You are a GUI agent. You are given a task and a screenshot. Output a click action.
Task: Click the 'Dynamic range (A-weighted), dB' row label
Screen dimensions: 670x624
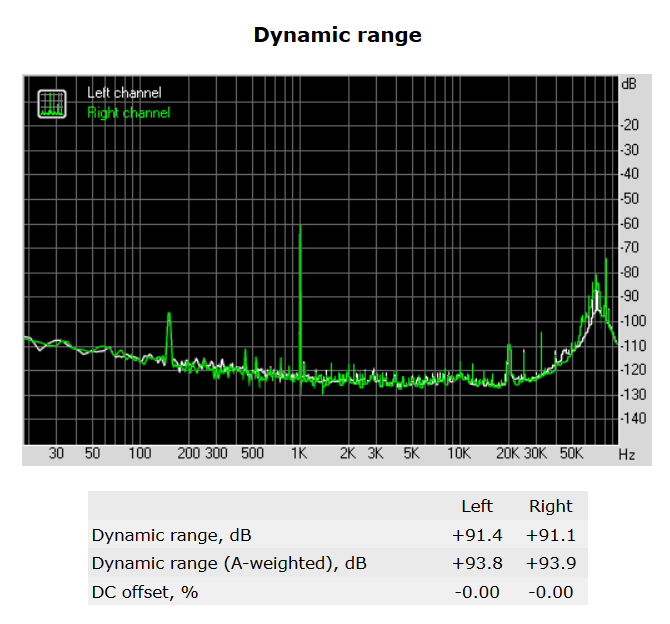click(229, 563)
